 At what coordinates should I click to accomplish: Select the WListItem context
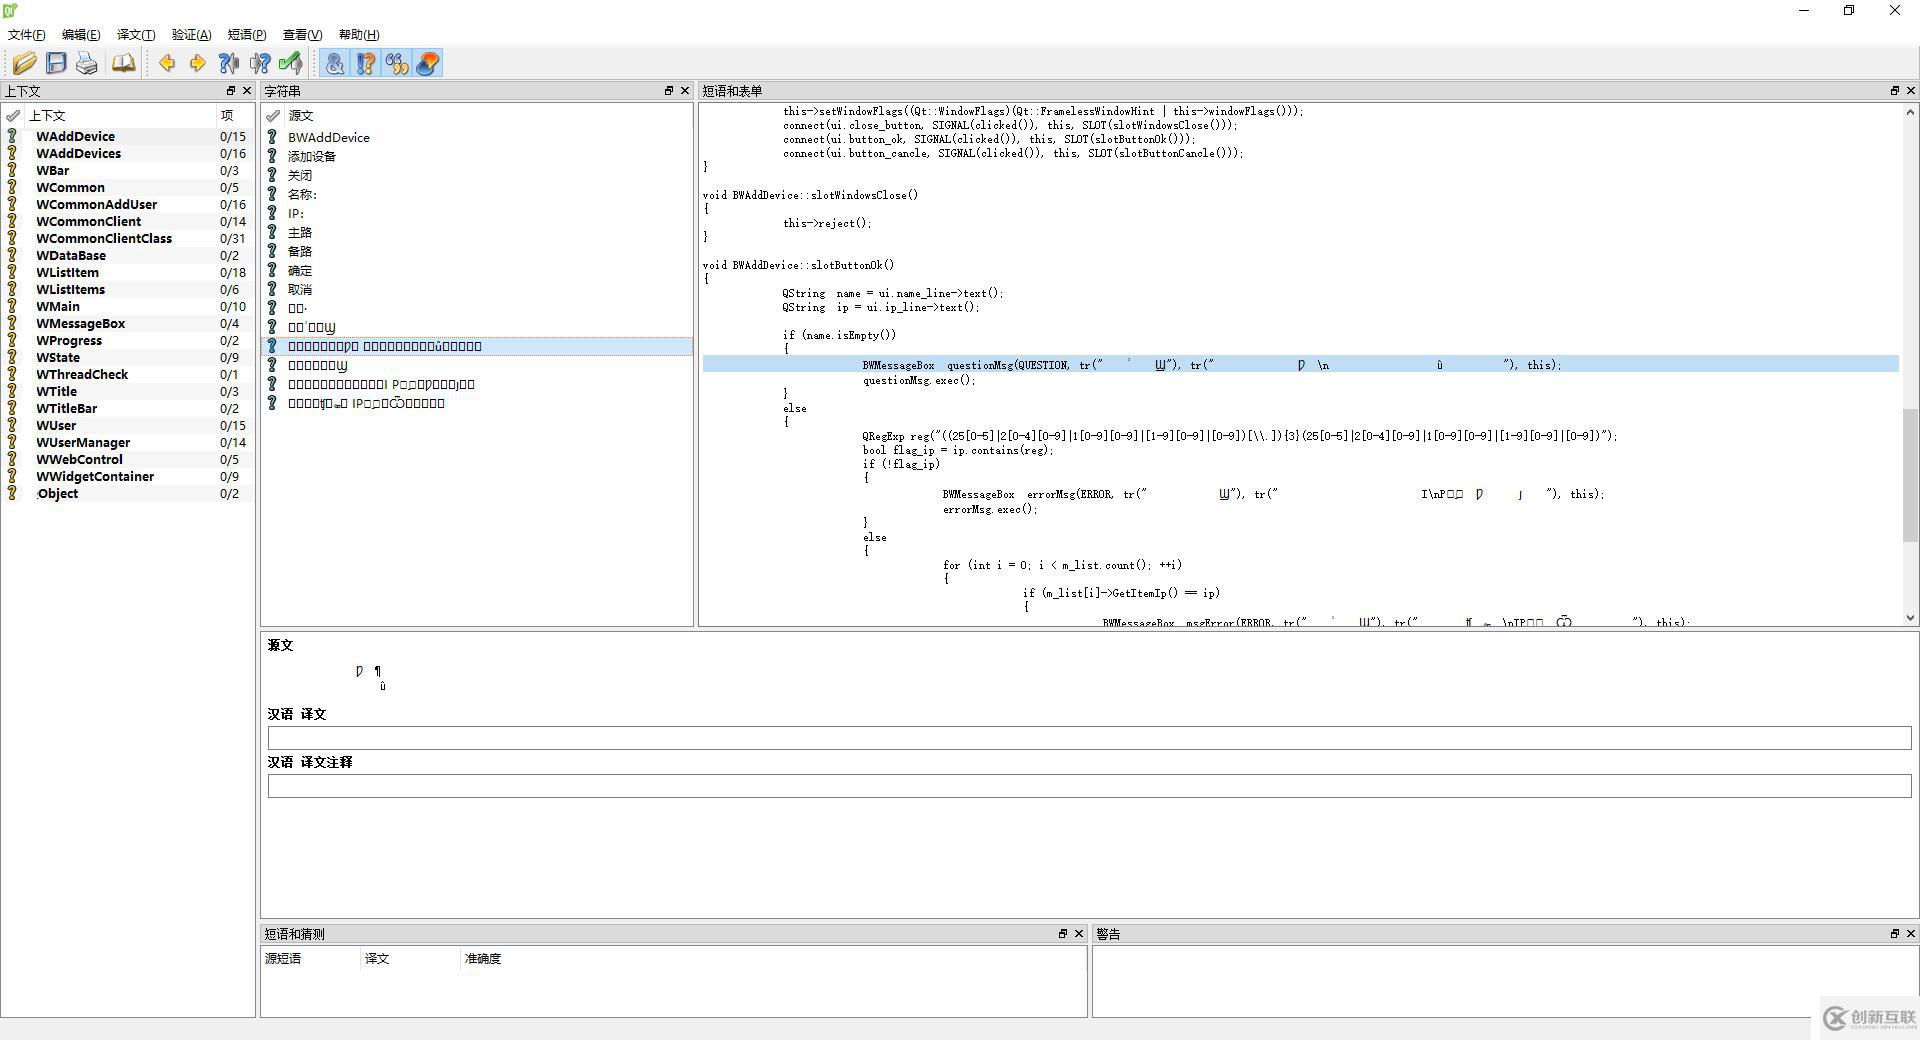pos(127,273)
